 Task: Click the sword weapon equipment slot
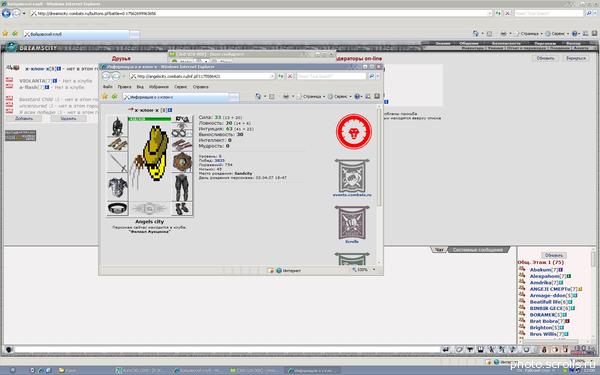(x=117, y=163)
